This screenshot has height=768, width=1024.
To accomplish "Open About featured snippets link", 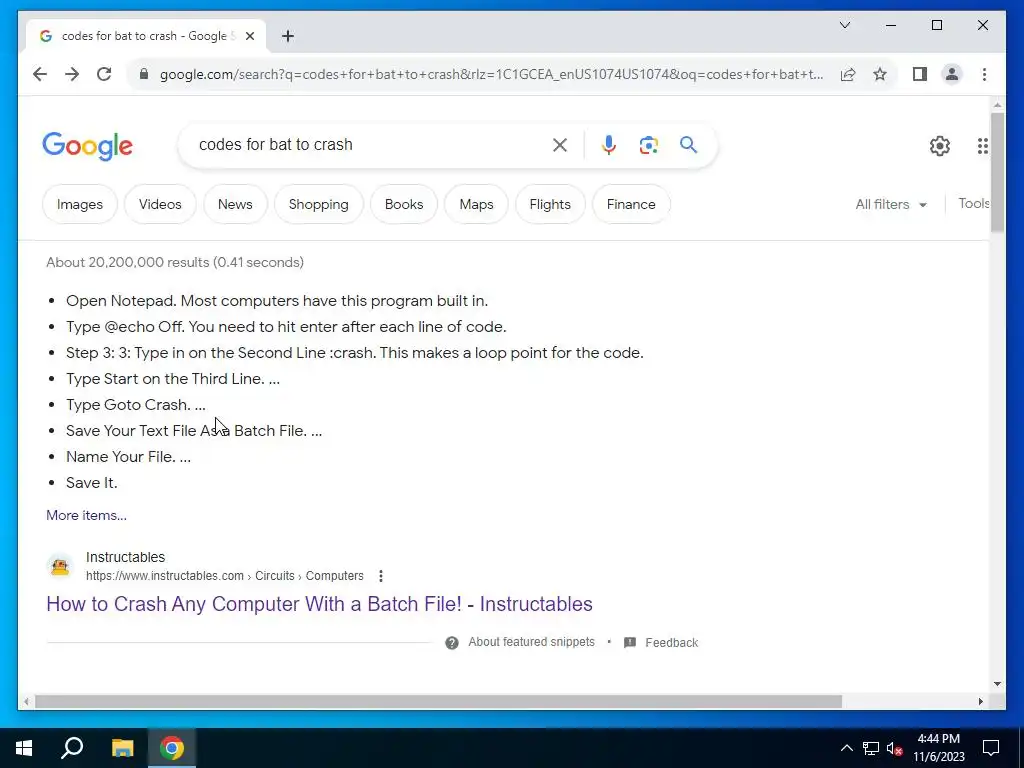I will click(x=532, y=643).
